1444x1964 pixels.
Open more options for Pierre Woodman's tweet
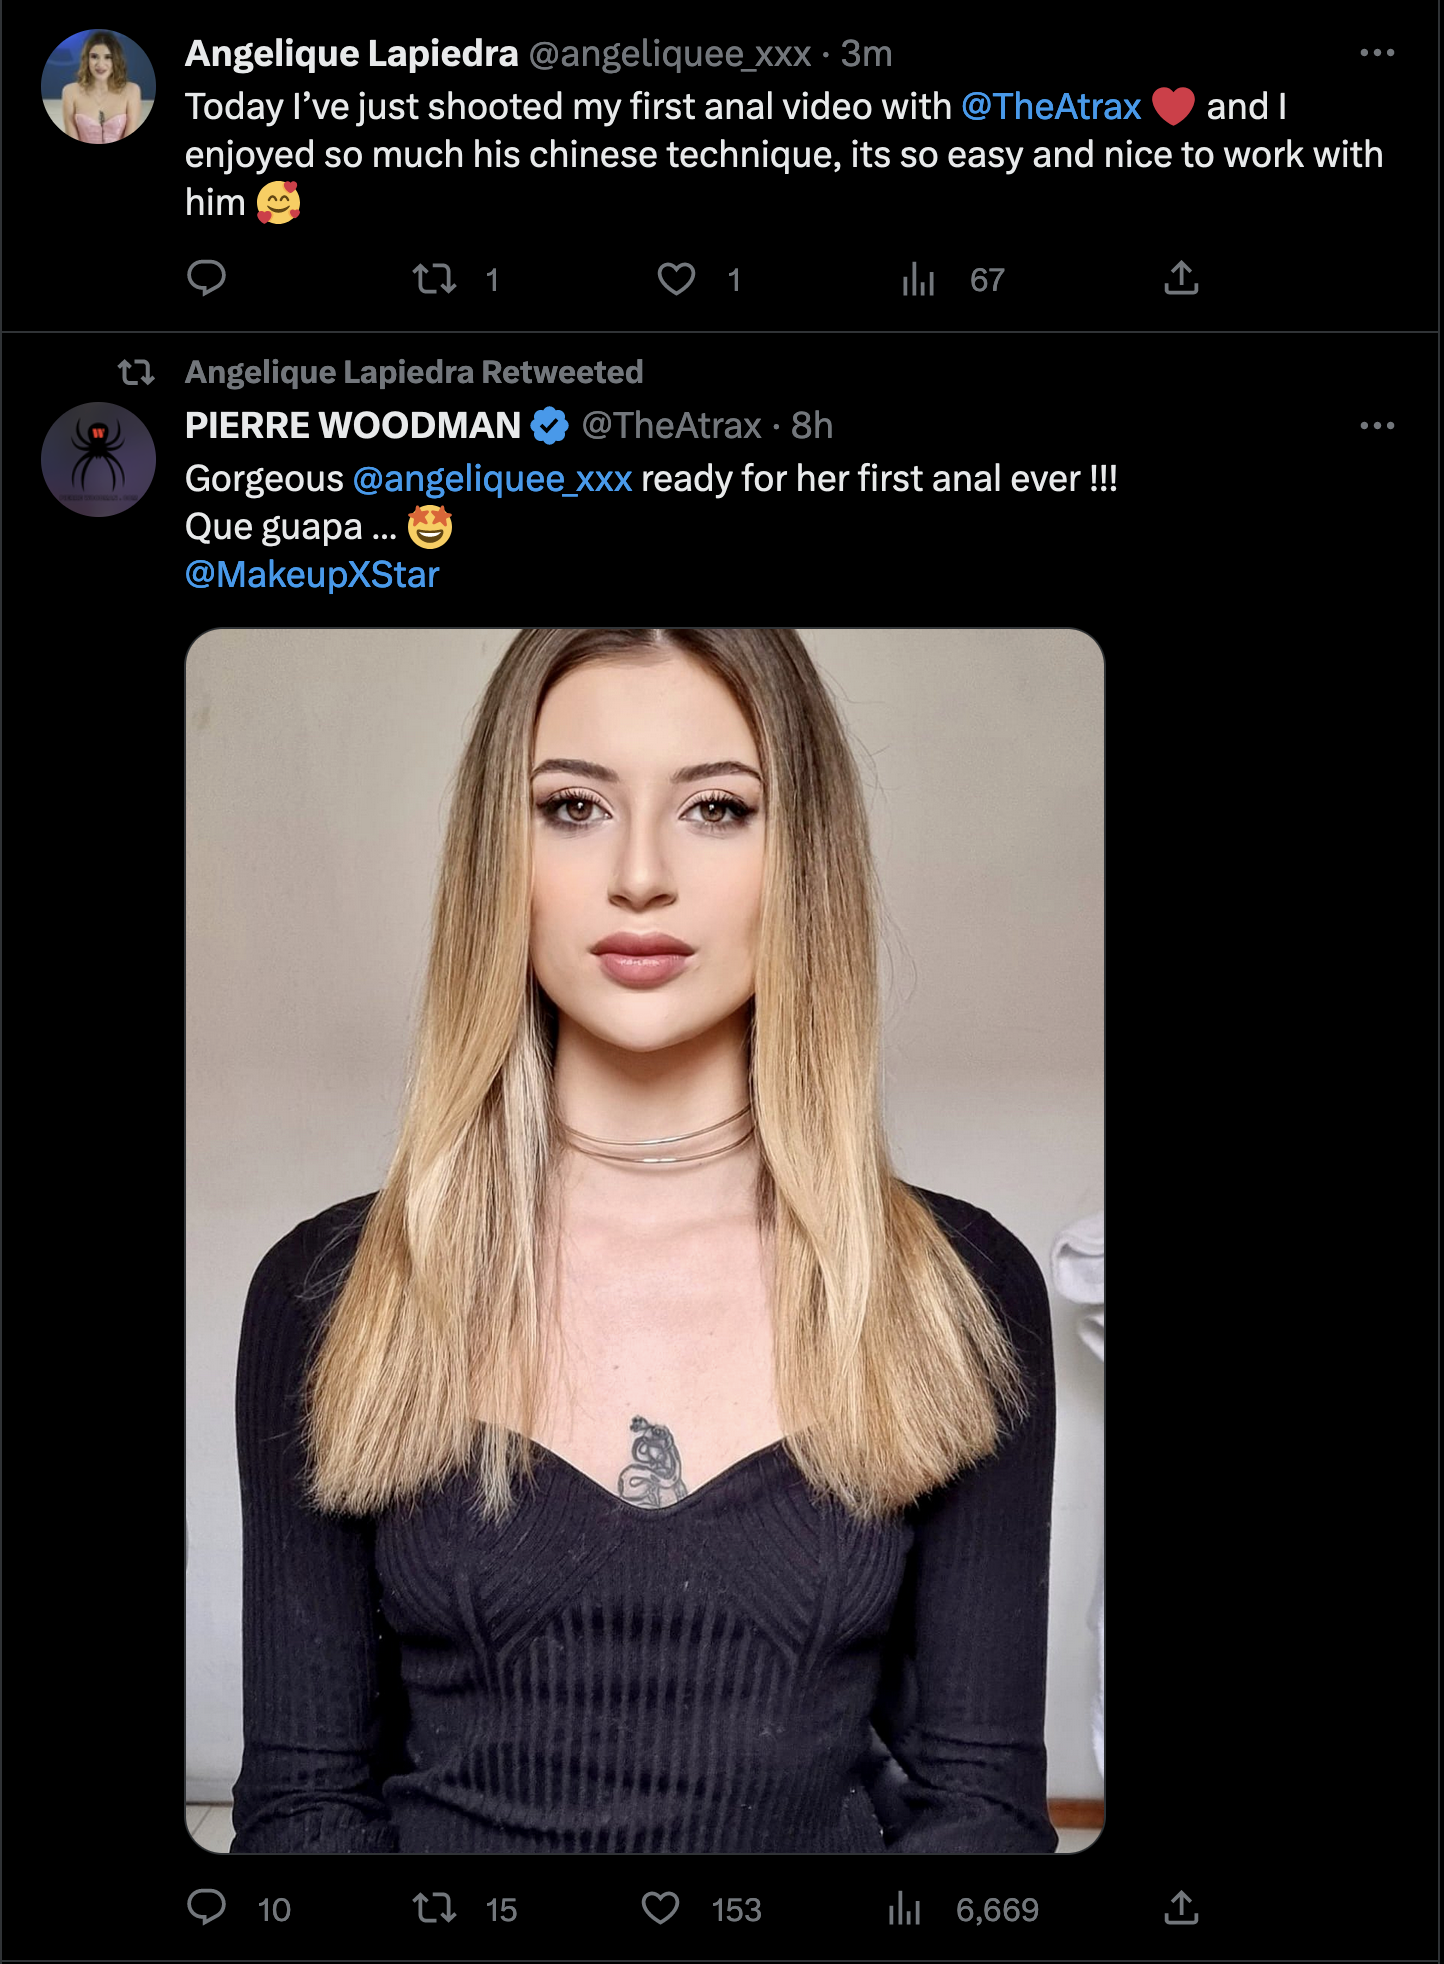point(1376,426)
